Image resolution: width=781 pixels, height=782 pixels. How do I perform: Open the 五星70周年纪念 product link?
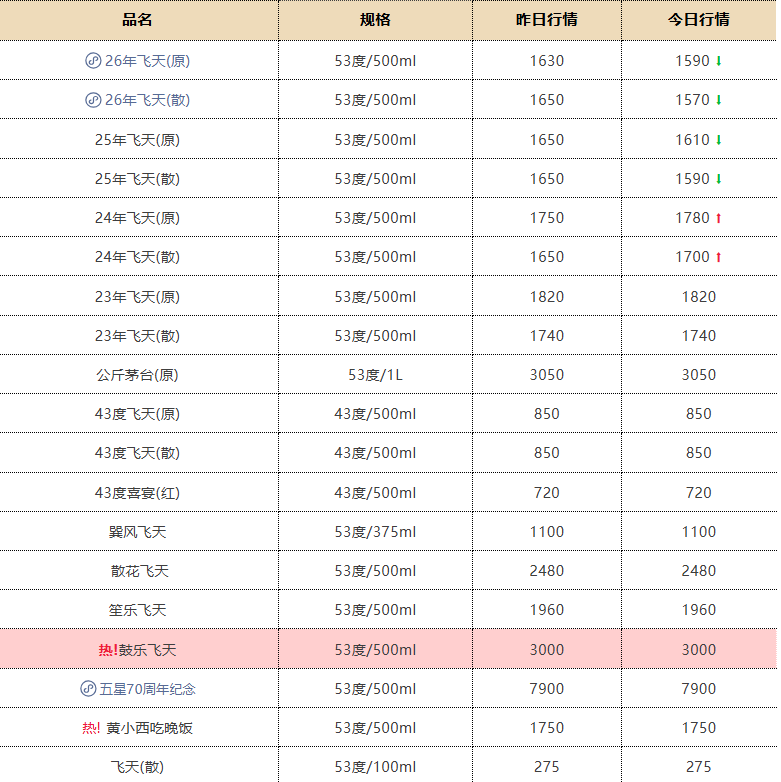147,689
